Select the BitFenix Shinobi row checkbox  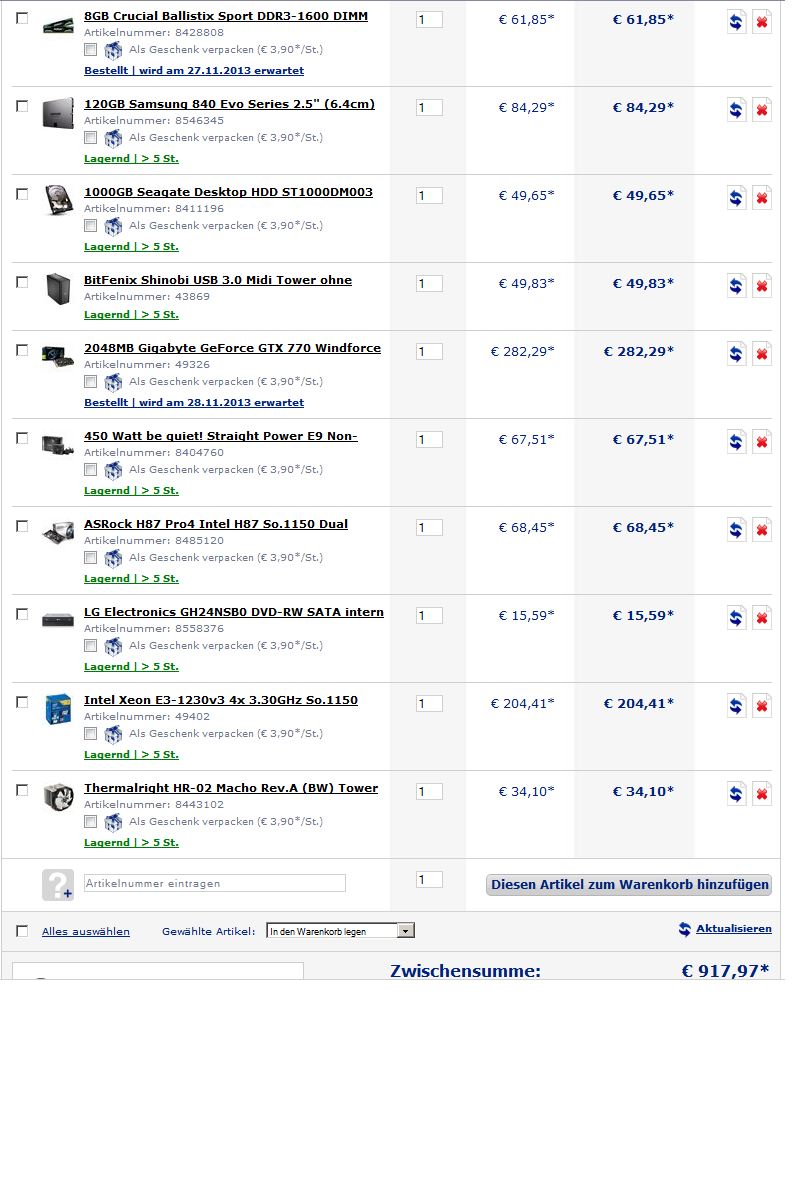[22, 282]
